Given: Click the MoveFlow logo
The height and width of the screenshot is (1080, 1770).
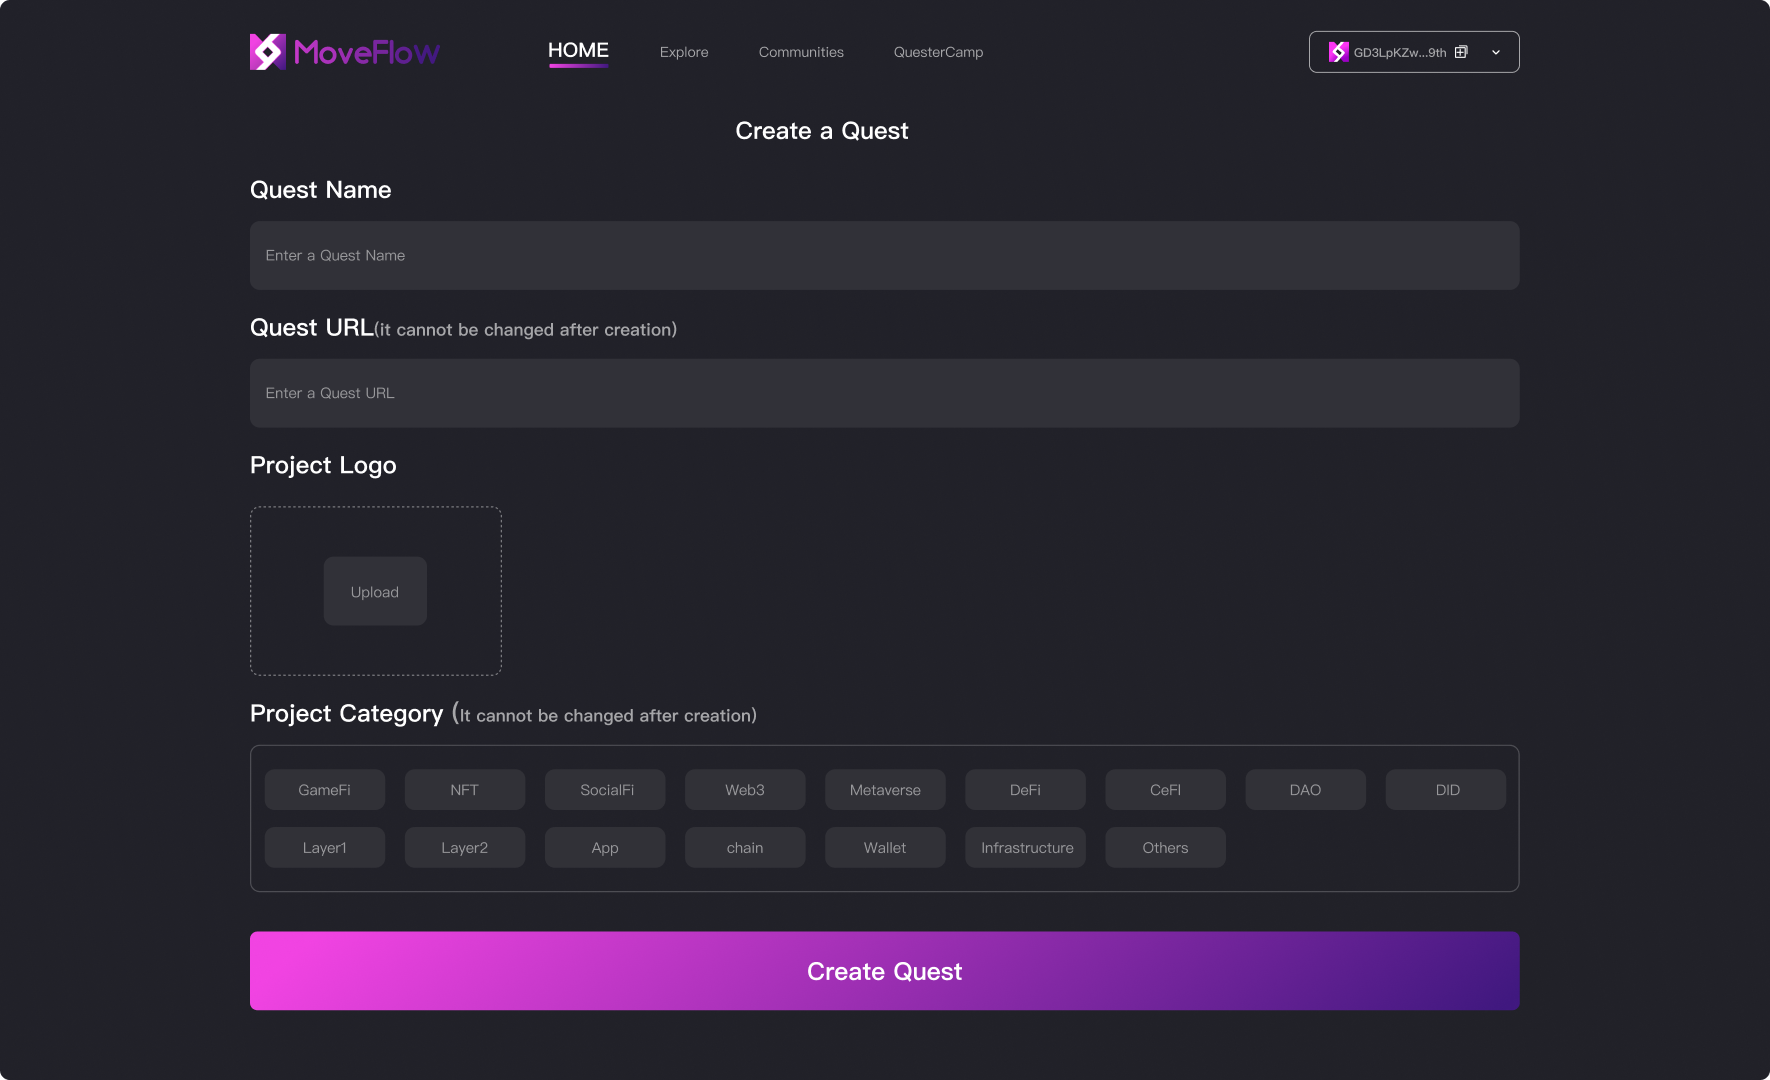Looking at the screenshot, I should pos(345,52).
